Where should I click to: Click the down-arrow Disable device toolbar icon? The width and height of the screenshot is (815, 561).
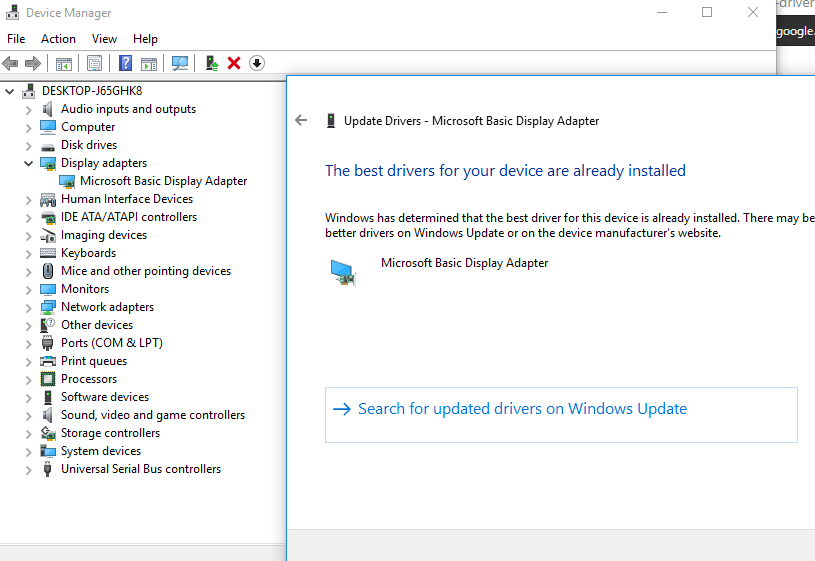tap(257, 63)
